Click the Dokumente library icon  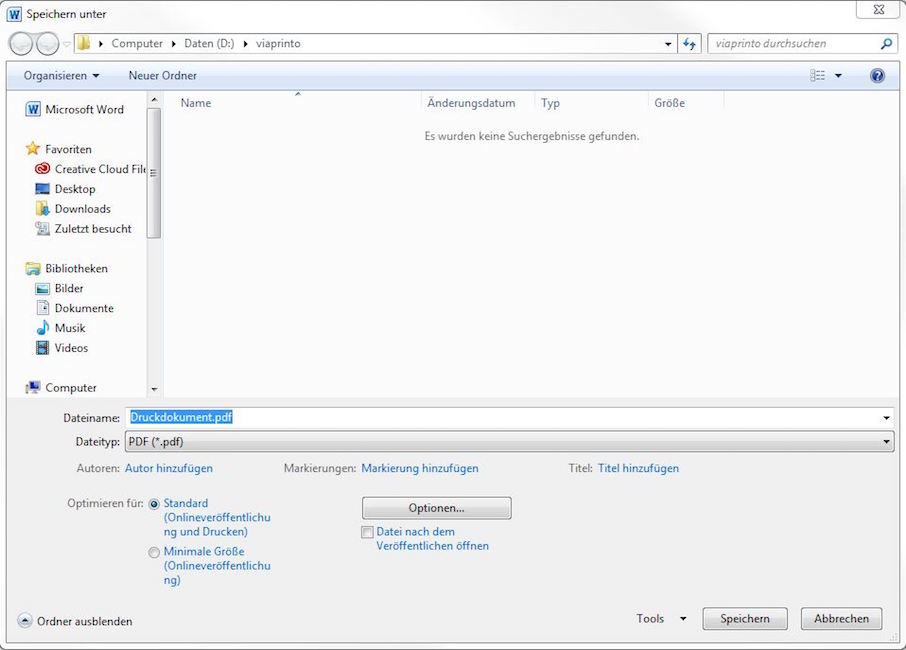point(42,308)
